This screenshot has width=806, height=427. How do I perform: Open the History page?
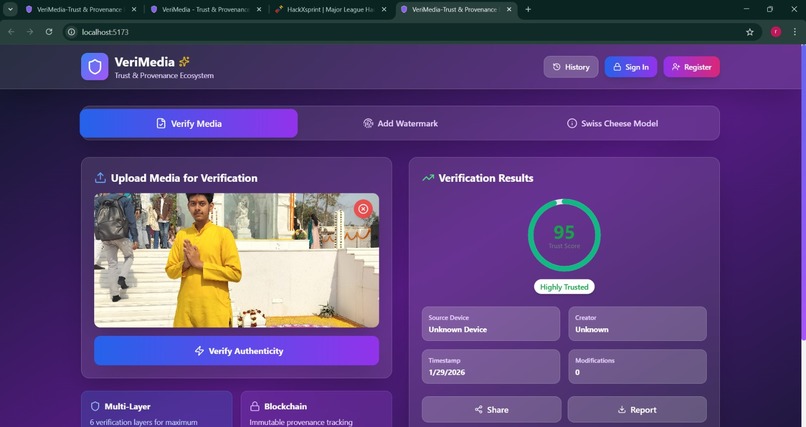pos(571,67)
